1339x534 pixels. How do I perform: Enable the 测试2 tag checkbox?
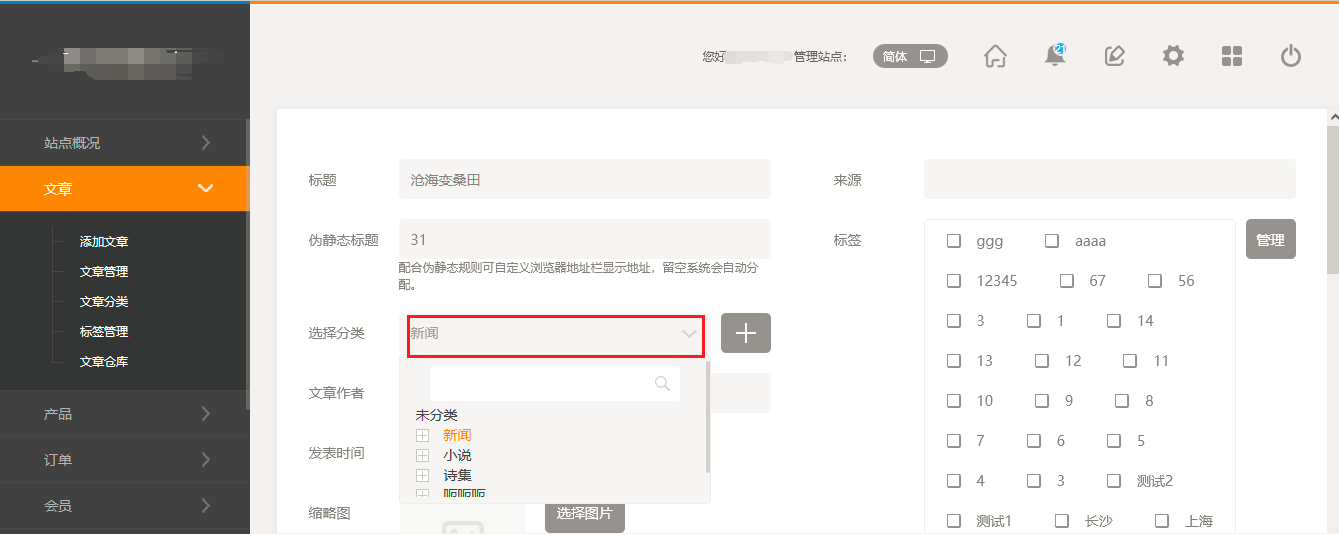(x=1114, y=481)
